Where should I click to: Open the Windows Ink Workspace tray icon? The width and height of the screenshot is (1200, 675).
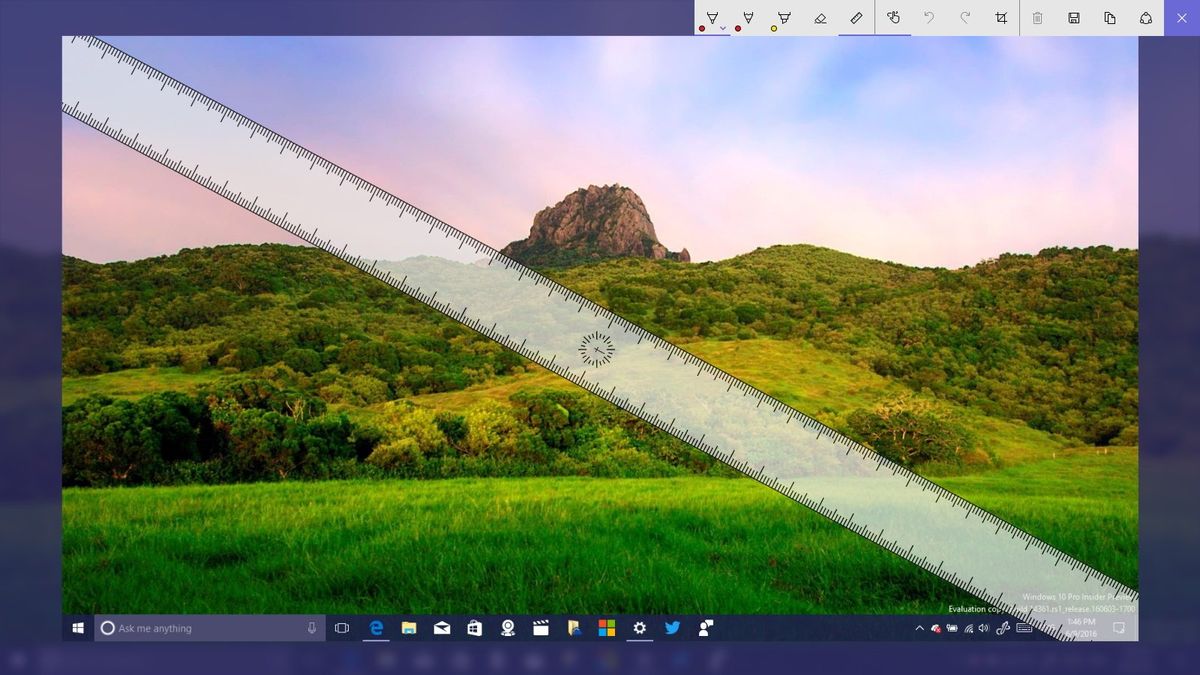click(x=1005, y=628)
